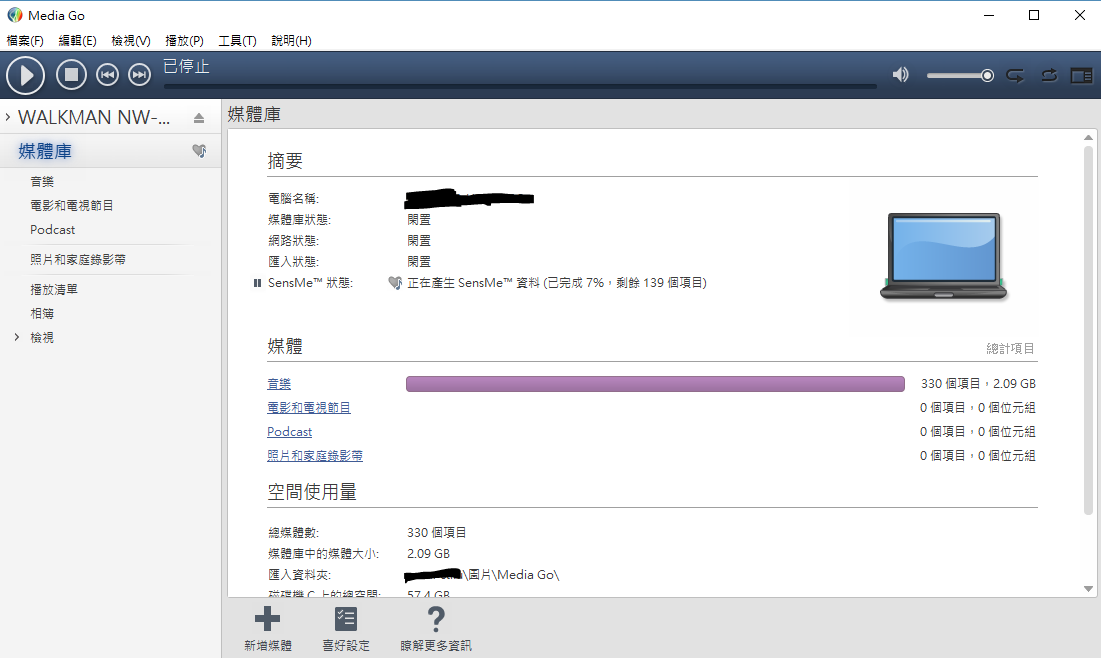
Task: Stop playback with the Stop button
Action: pyautogui.click(x=71, y=74)
